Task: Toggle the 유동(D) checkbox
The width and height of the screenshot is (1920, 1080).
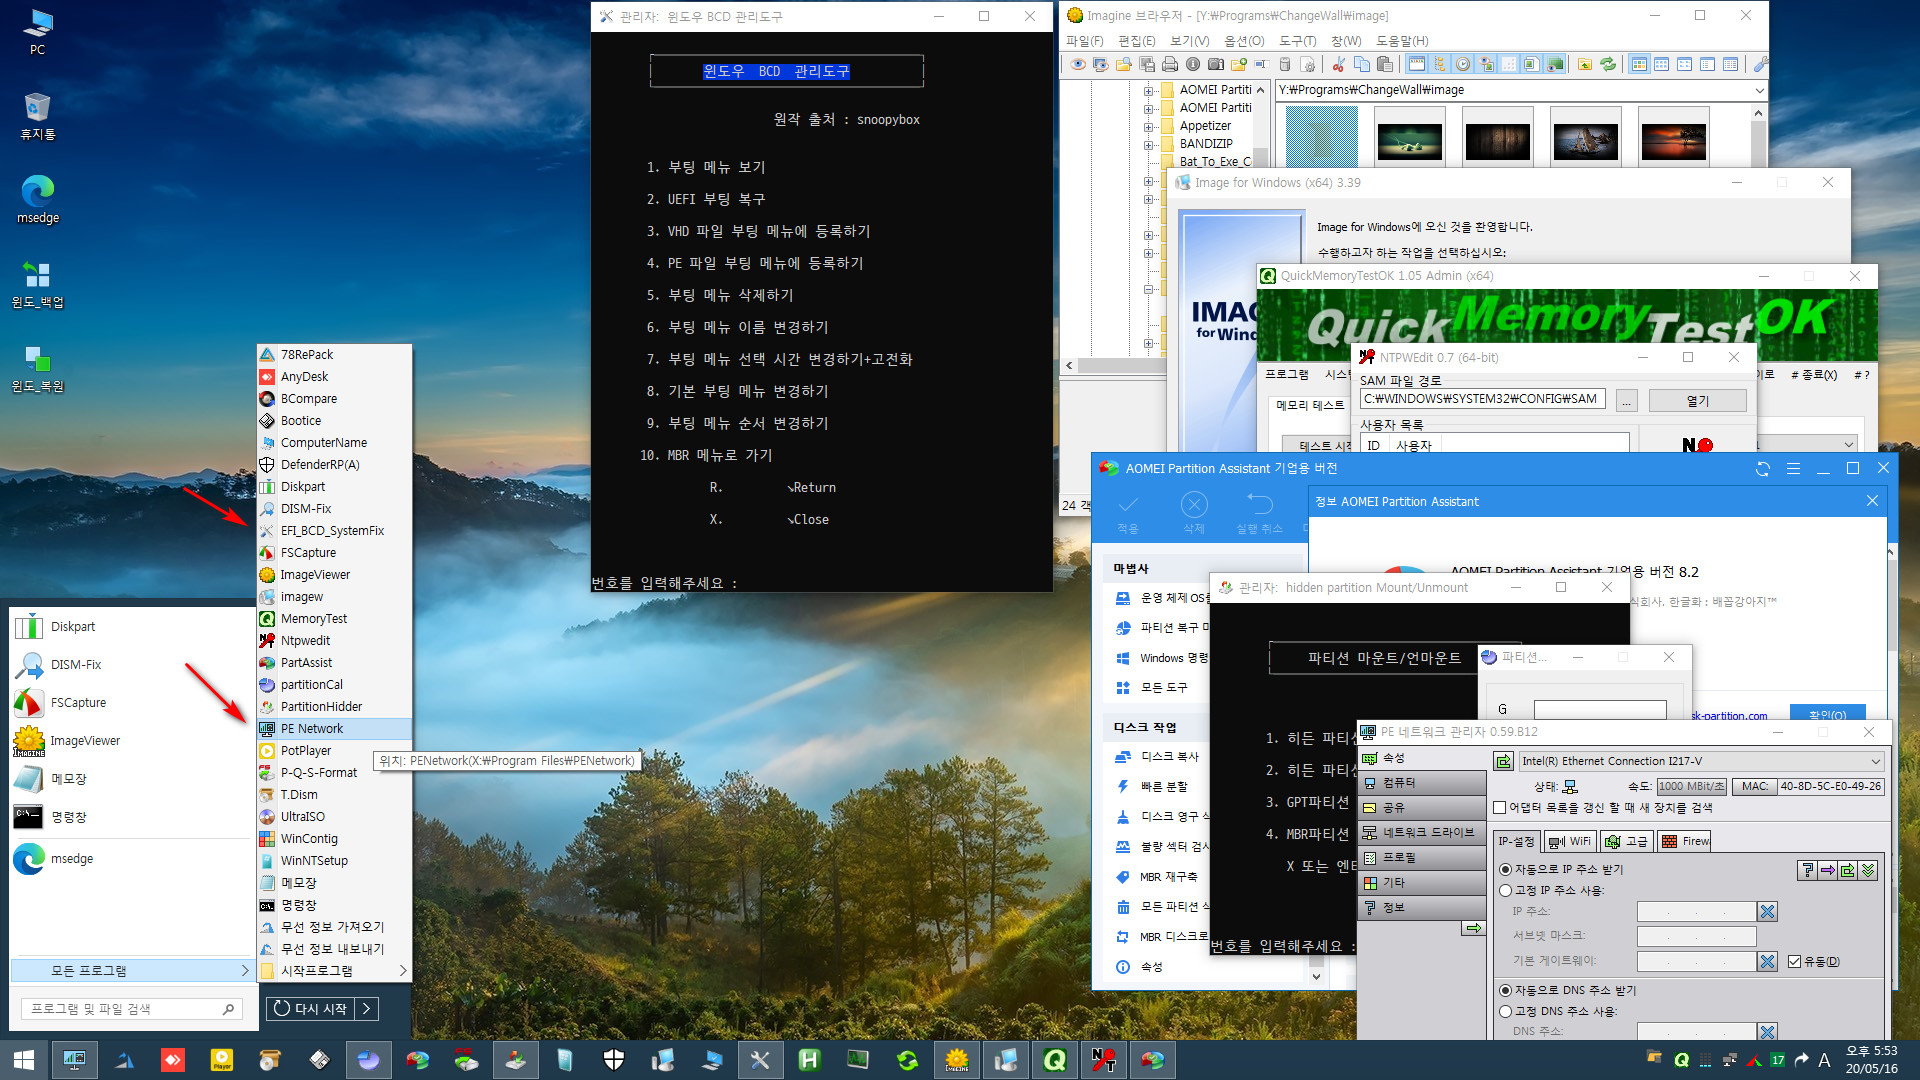Action: pyautogui.click(x=1794, y=961)
